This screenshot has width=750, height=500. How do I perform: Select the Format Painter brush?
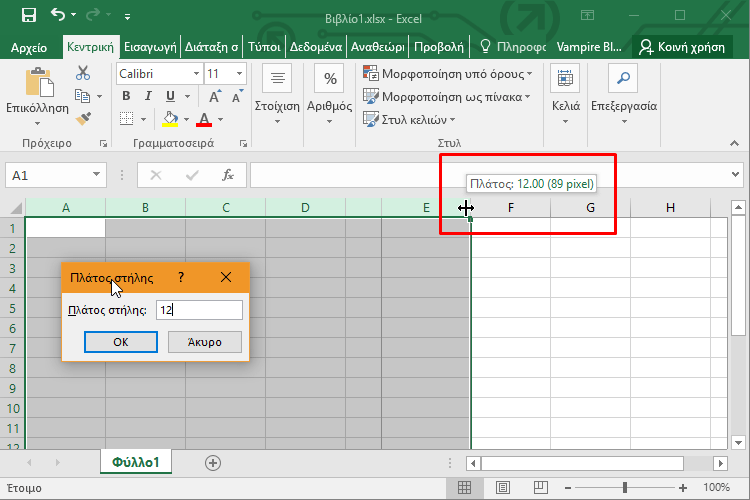pyautogui.click(x=83, y=119)
